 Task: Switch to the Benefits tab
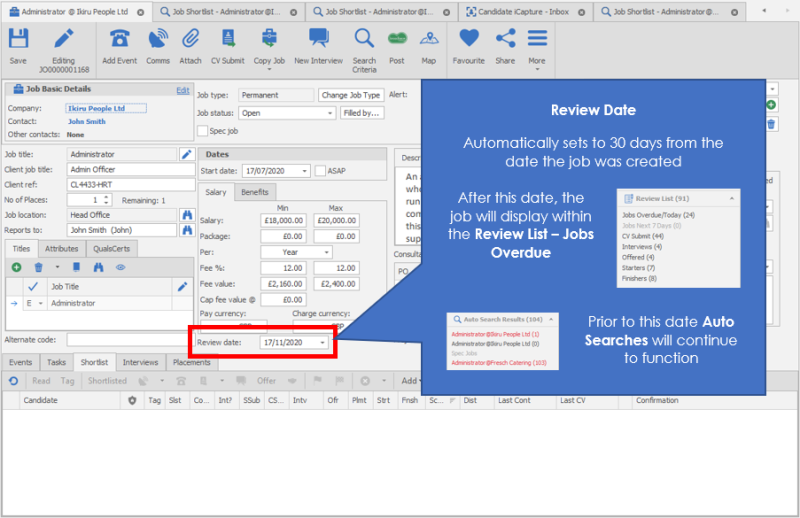255,192
